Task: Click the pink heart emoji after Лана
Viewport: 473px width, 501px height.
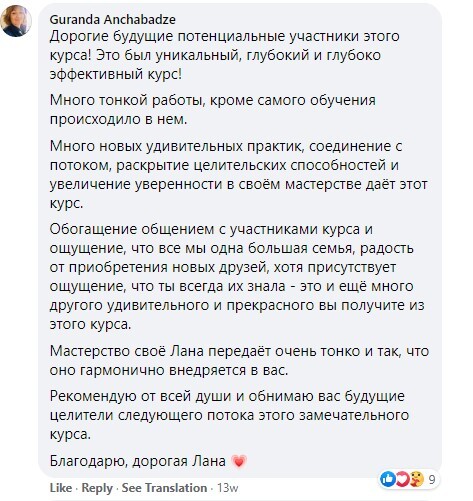Action: pyautogui.click(x=239, y=461)
